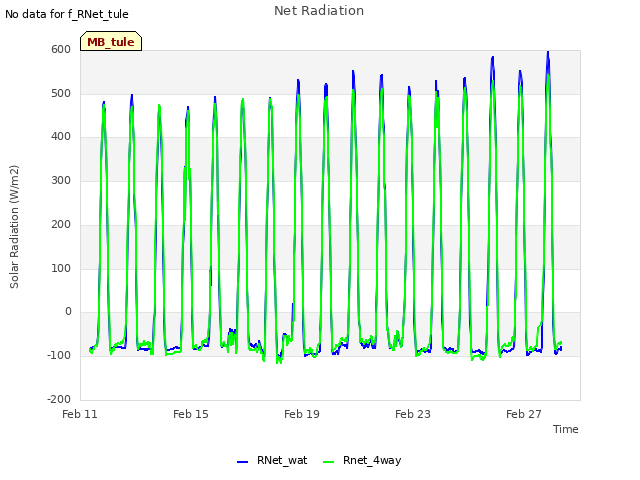Click the 600 y-axis tick label
This screenshot has width=640, height=480.
coord(61,50)
